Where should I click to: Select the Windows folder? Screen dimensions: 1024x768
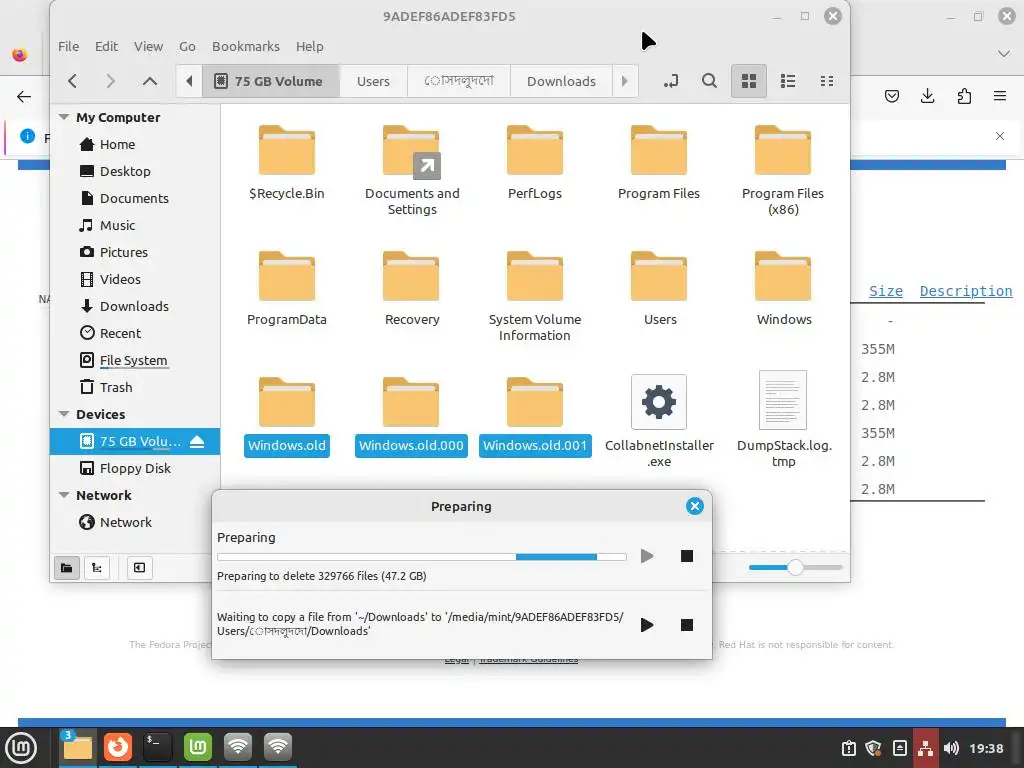782,288
